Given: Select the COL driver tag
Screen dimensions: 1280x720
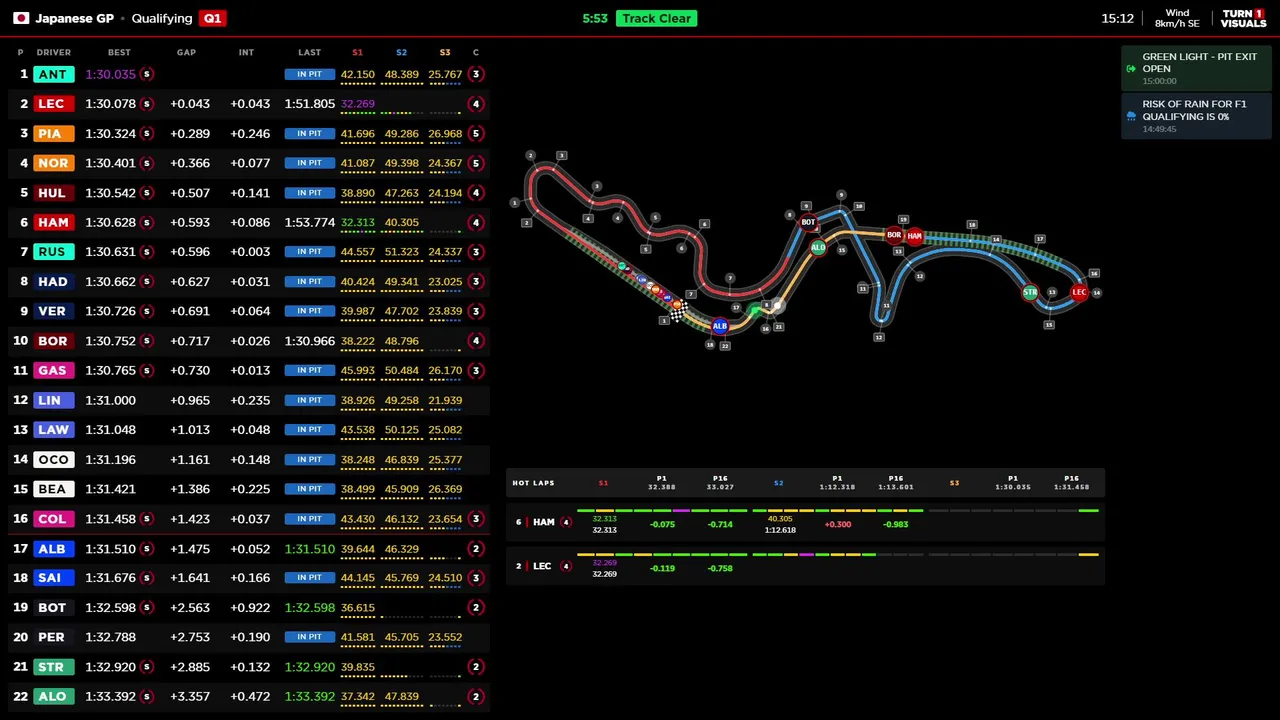Looking at the screenshot, I should pyautogui.click(x=52, y=519).
